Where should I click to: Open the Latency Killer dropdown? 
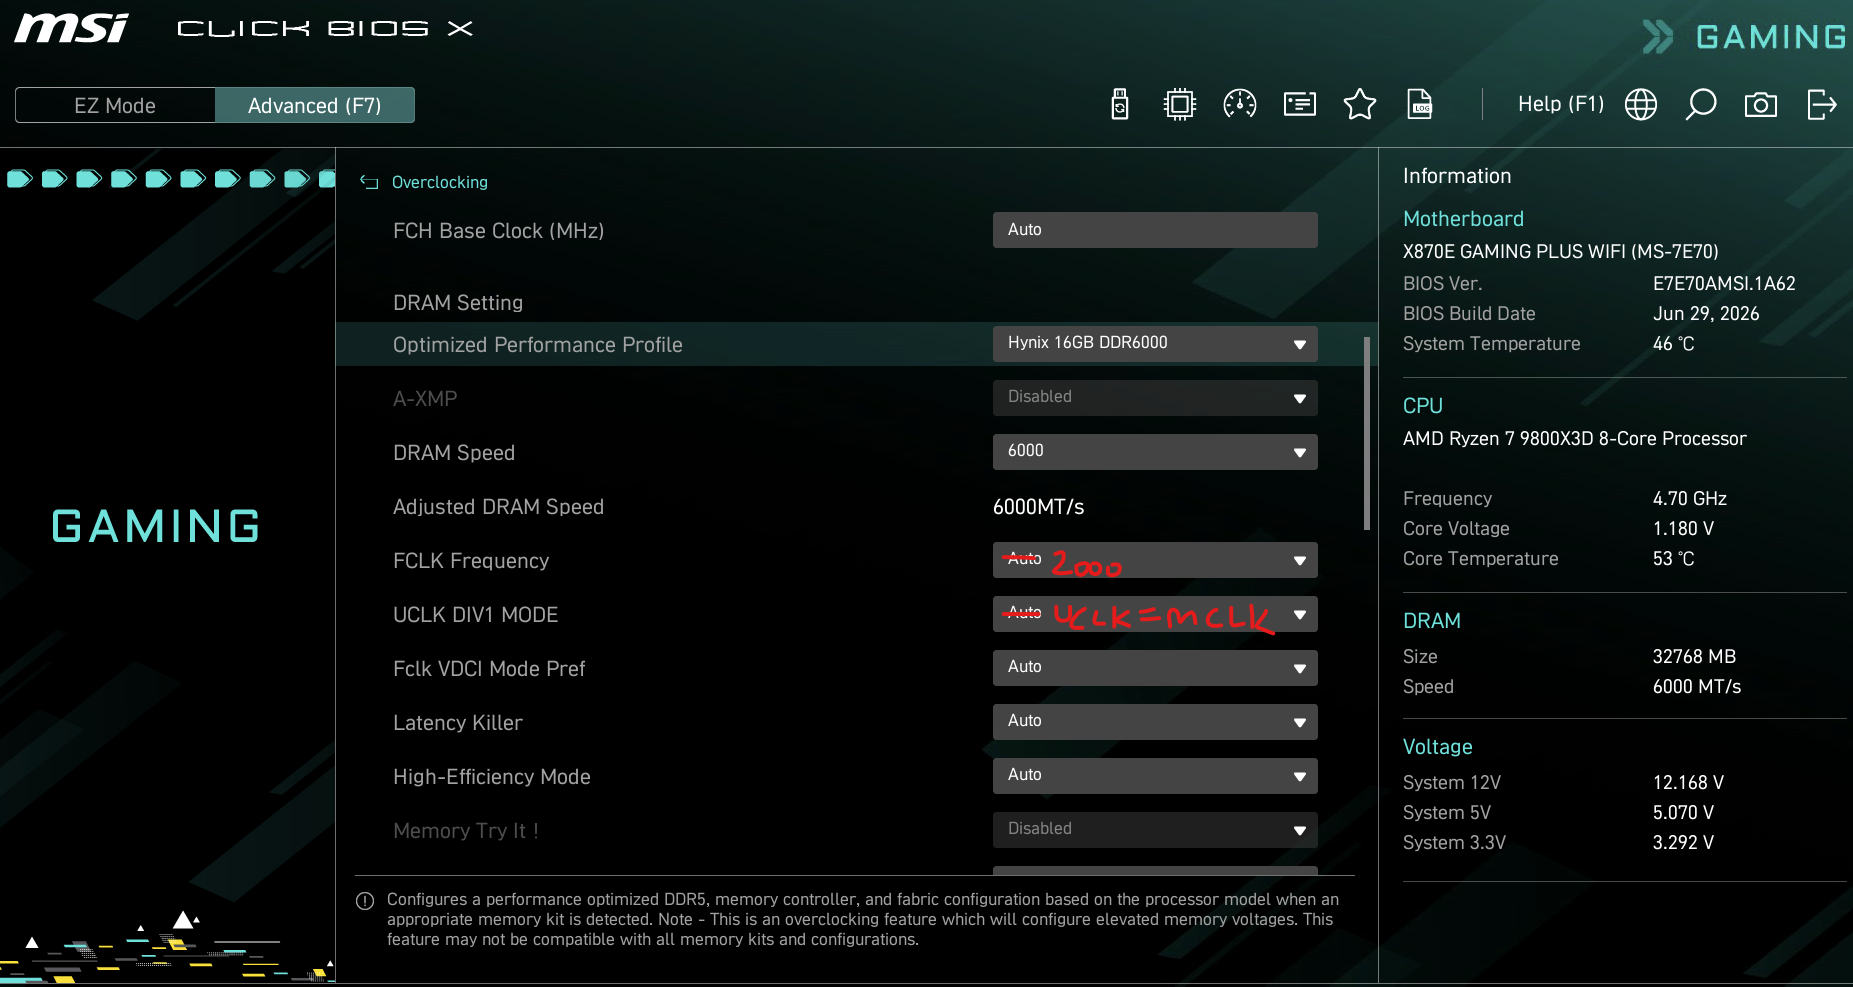[x=1155, y=722]
